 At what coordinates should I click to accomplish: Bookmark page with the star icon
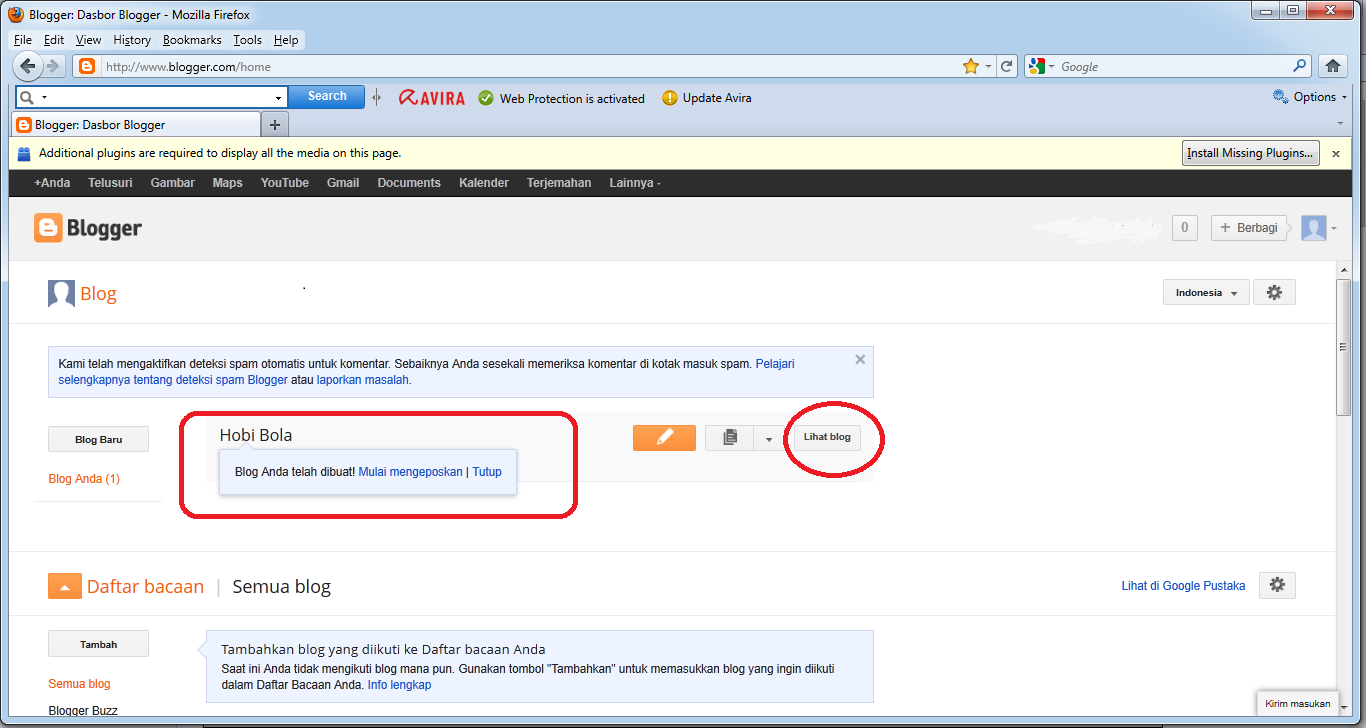click(970, 67)
